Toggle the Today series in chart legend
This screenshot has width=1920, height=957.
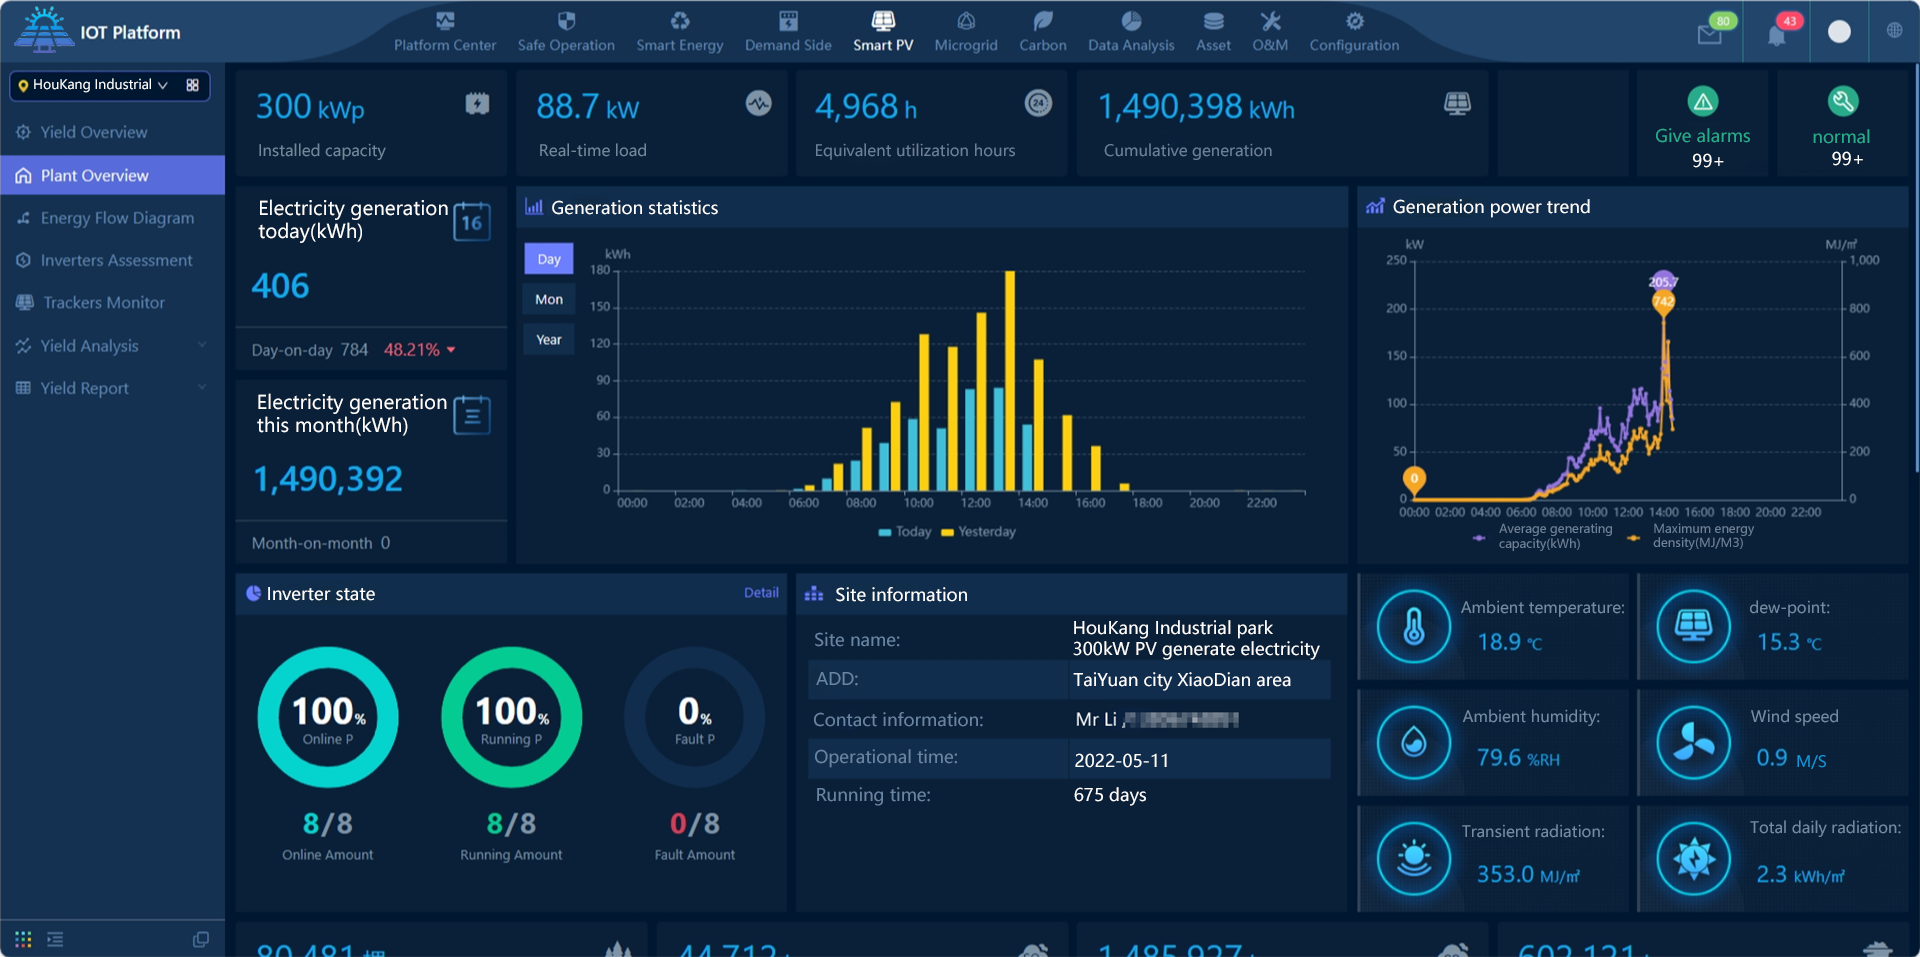tap(904, 532)
